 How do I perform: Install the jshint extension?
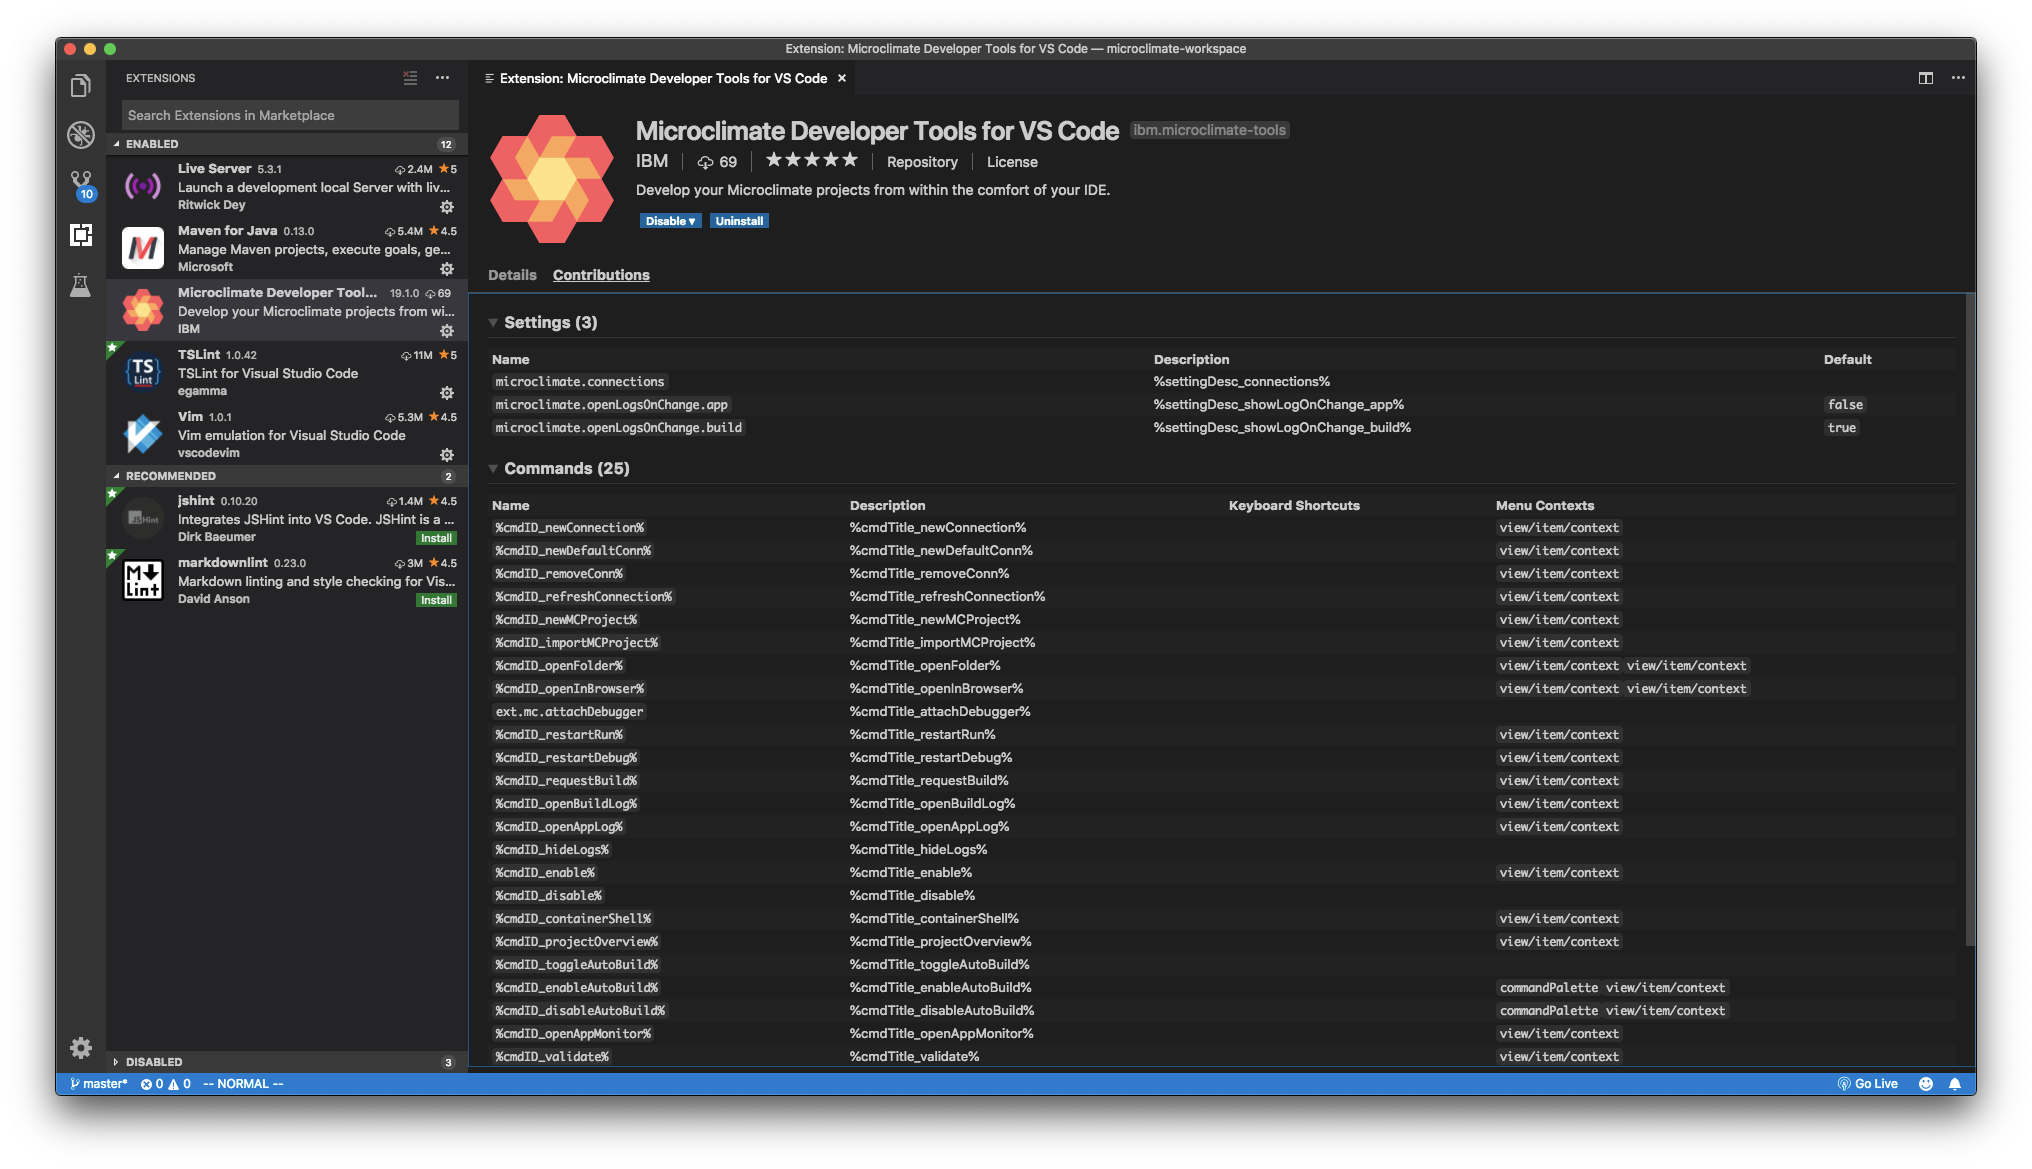tap(436, 538)
